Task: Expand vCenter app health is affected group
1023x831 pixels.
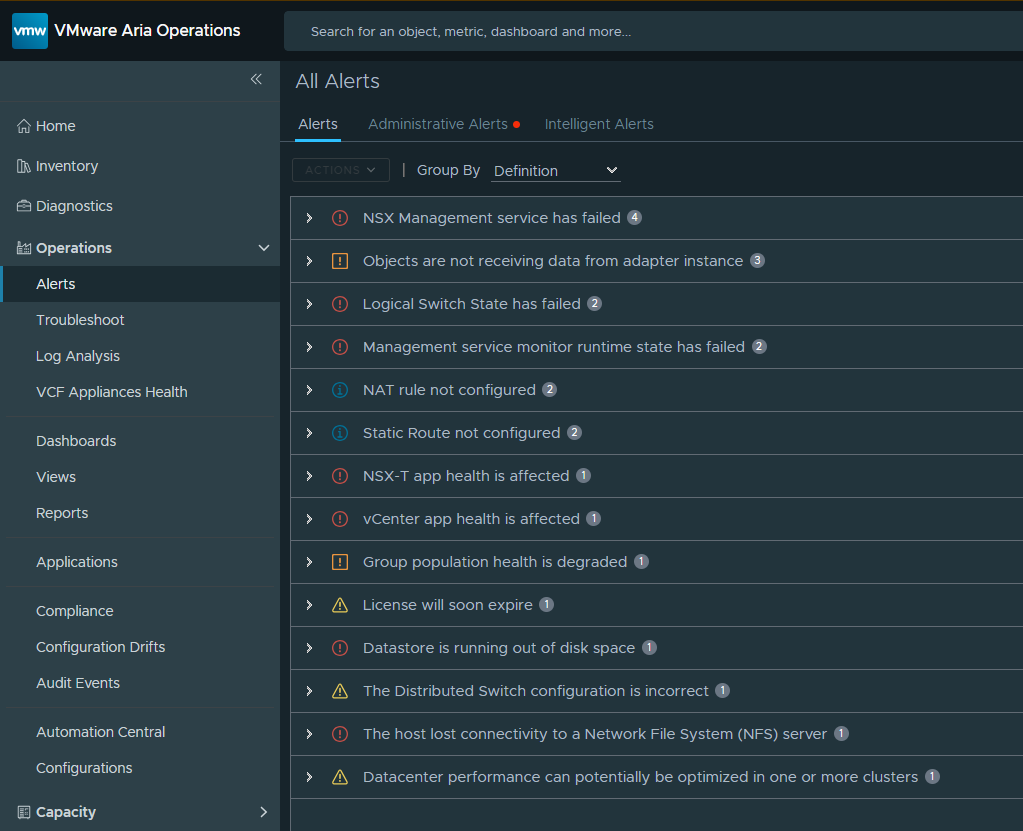Action: click(309, 519)
